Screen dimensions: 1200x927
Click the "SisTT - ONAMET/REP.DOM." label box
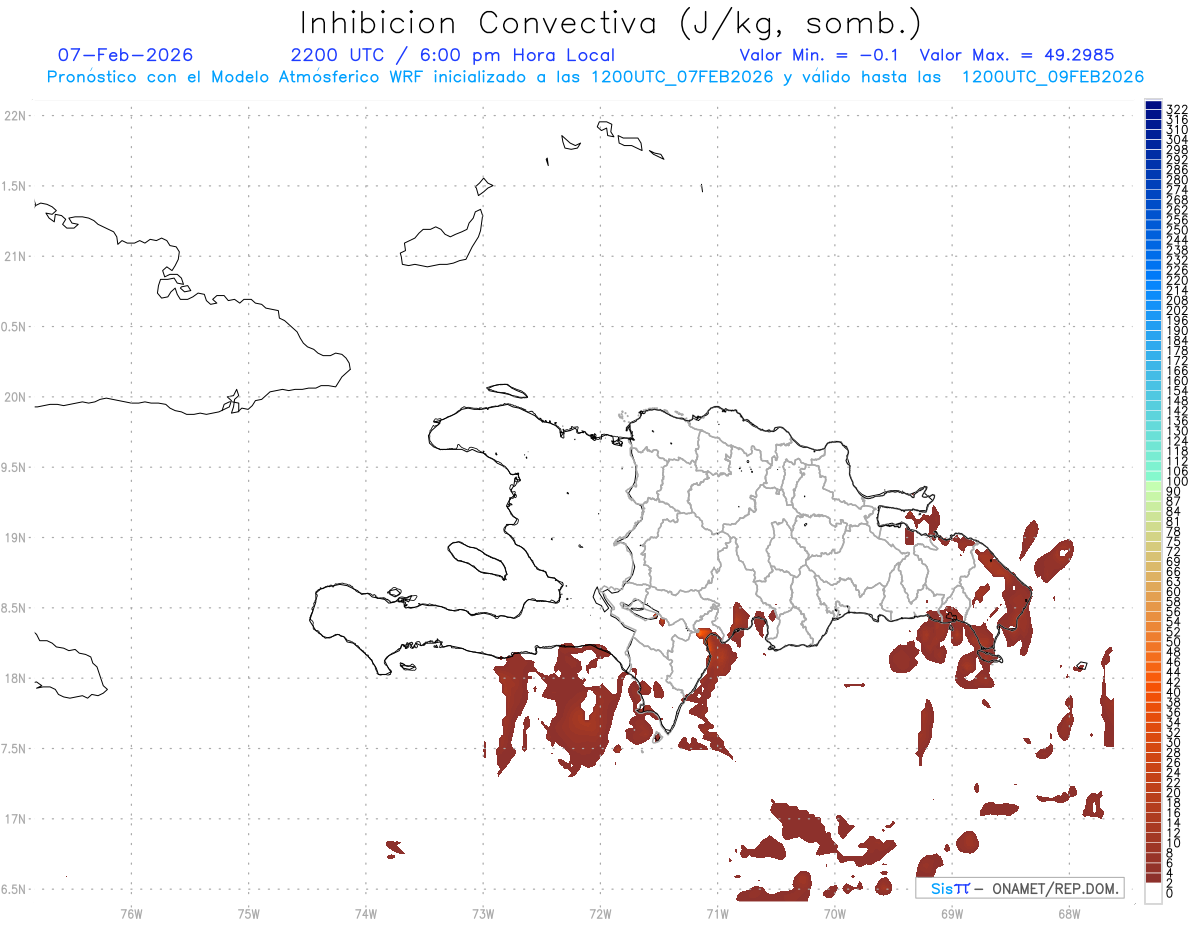coord(1019,888)
